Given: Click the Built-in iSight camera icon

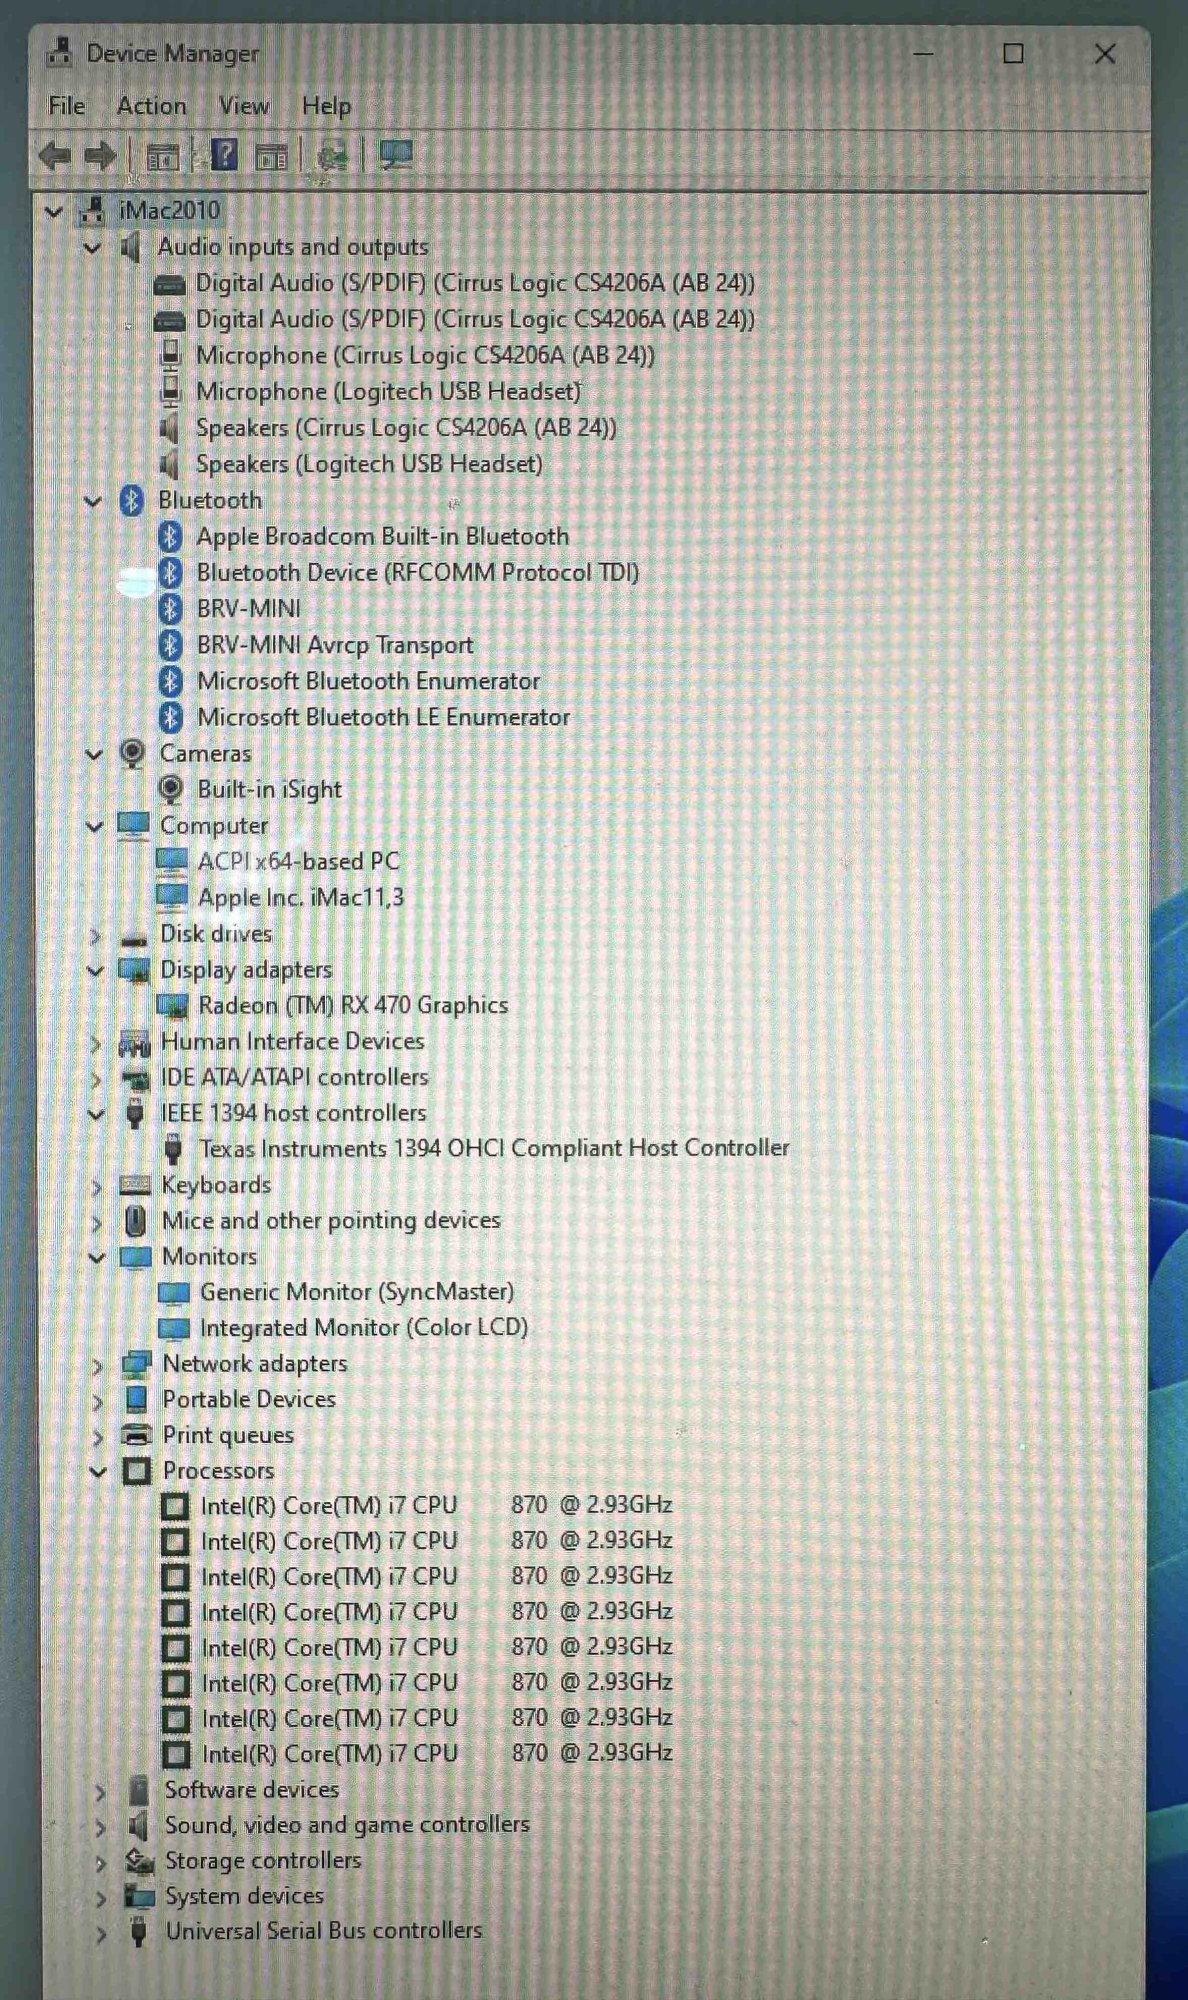Looking at the screenshot, I should [171, 789].
